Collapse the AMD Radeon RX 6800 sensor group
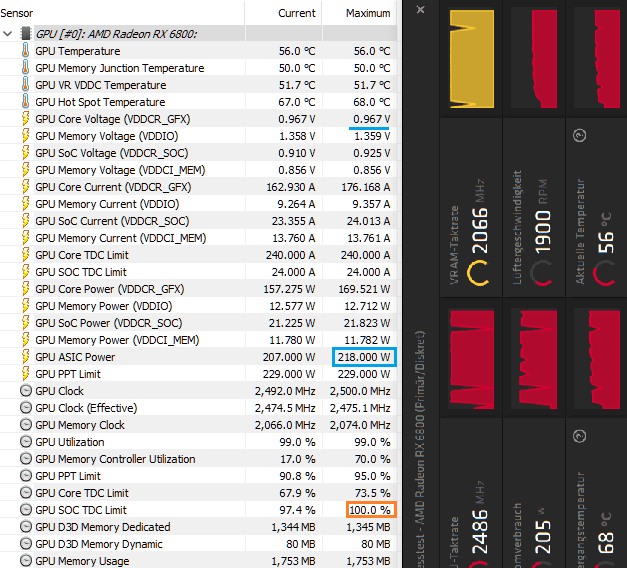Image resolution: width=627 pixels, height=568 pixels. (x=8, y=34)
